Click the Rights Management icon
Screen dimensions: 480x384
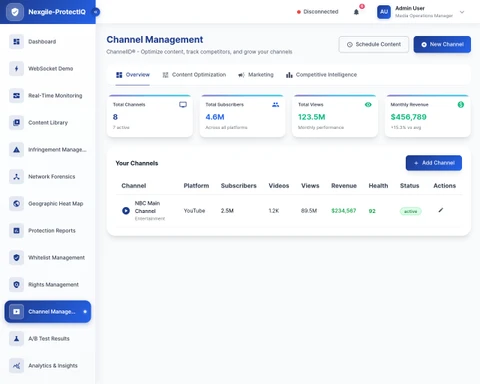coord(16,285)
